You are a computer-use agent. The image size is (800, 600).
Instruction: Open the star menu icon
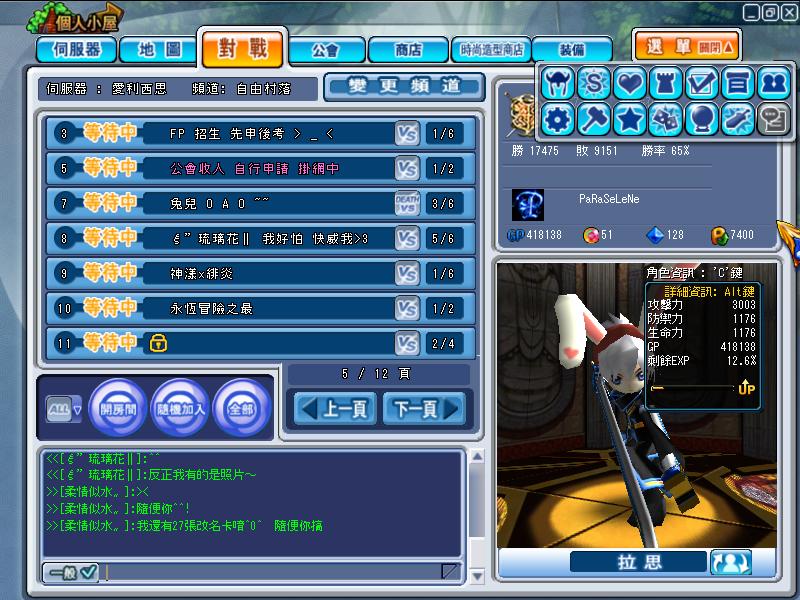tap(630, 119)
